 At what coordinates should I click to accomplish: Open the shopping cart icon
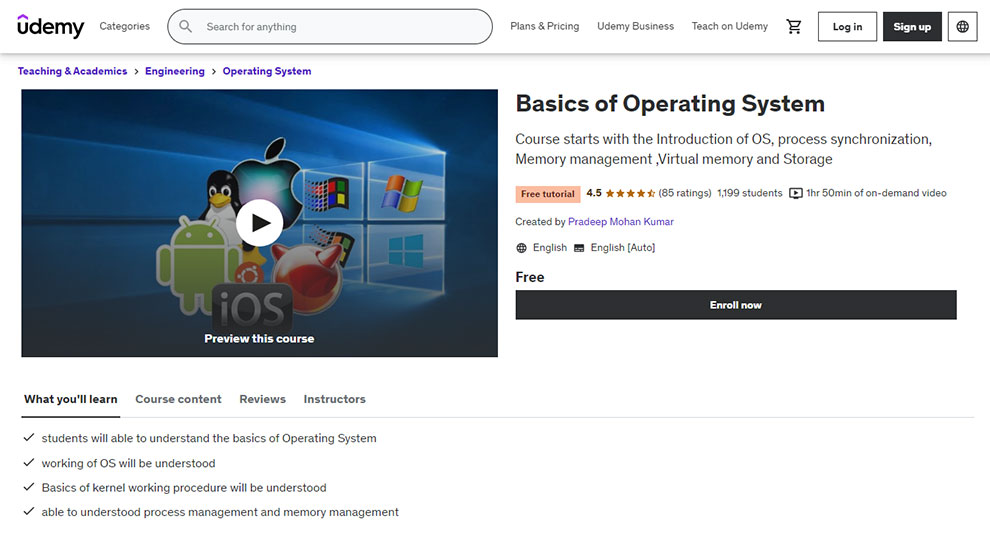click(794, 27)
